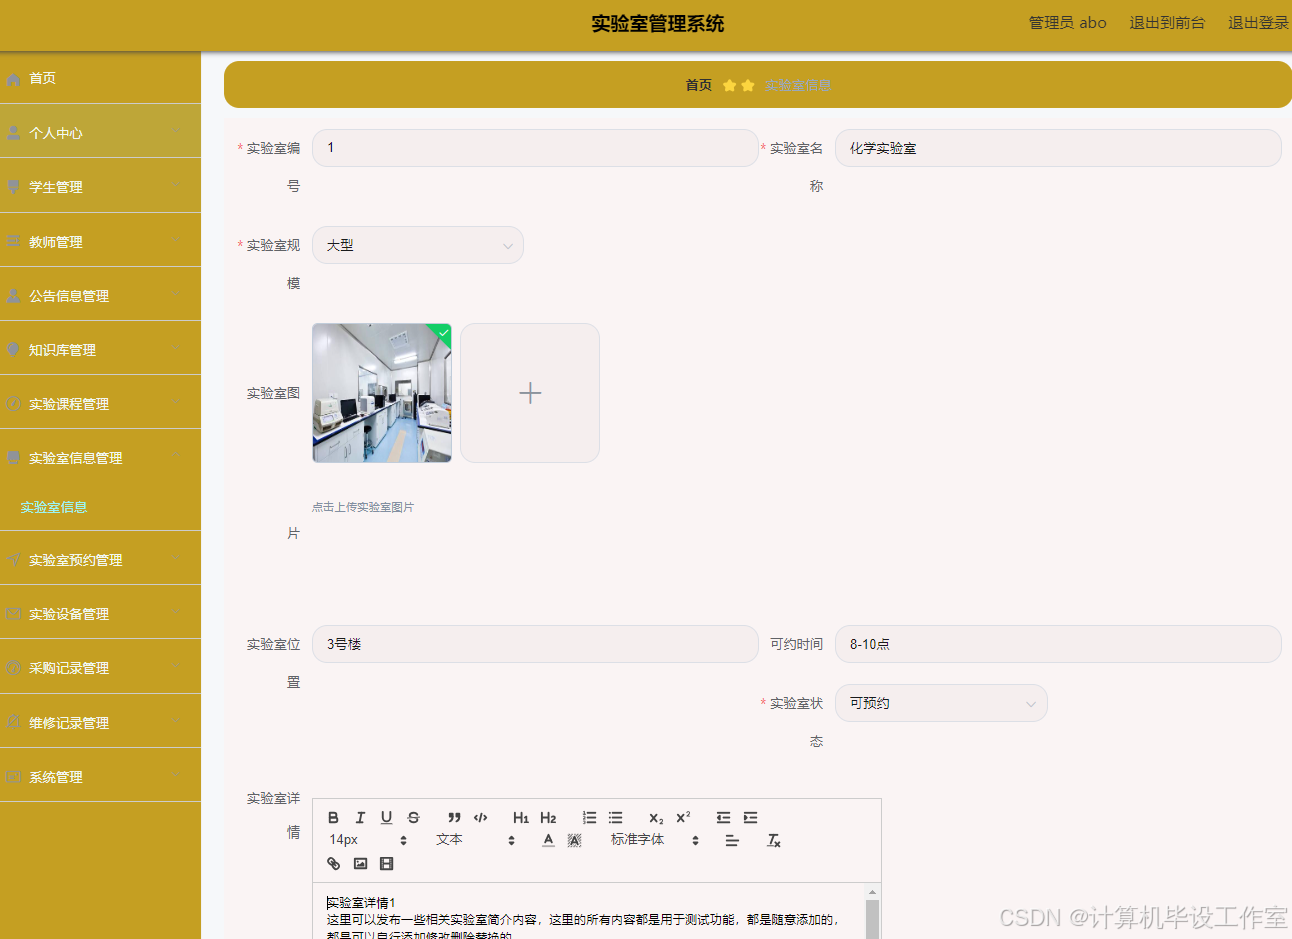The height and width of the screenshot is (939, 1292).
Task: Toggle bold formatting in the editor
Action: tap(333, 817)
